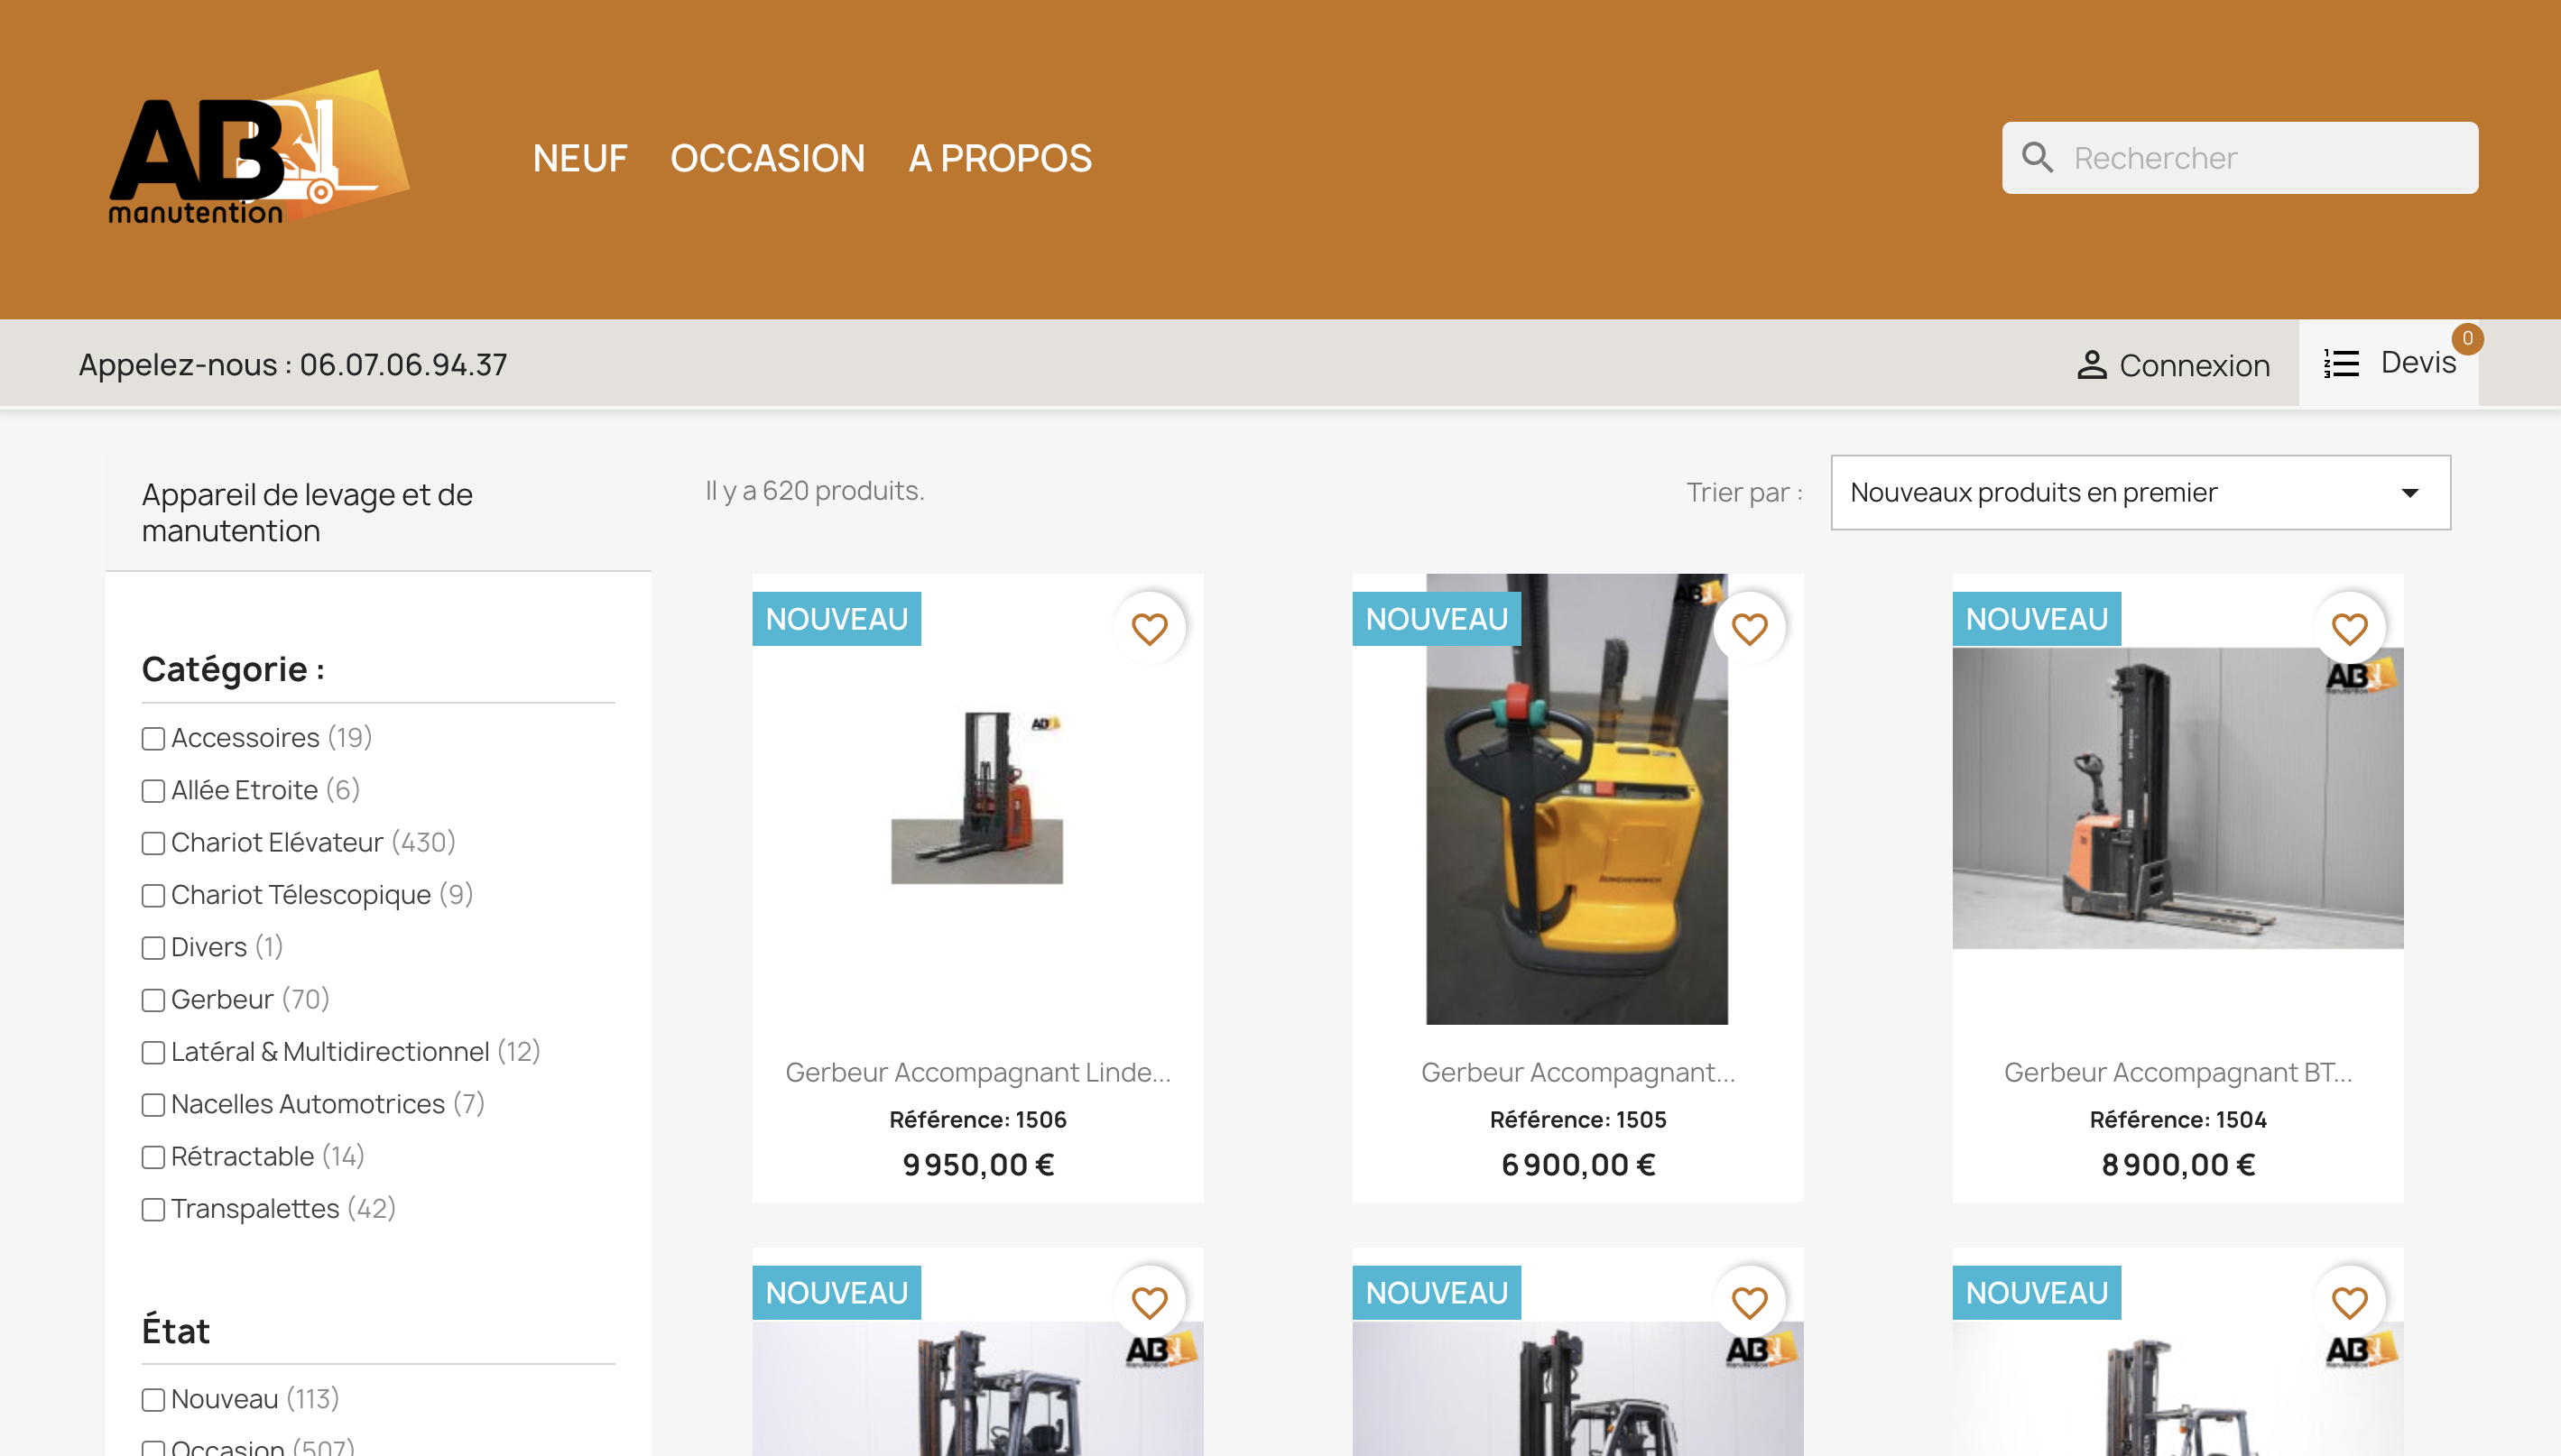
Task: Click text Référence: 1504
Action: [x=2178, y=1119]
